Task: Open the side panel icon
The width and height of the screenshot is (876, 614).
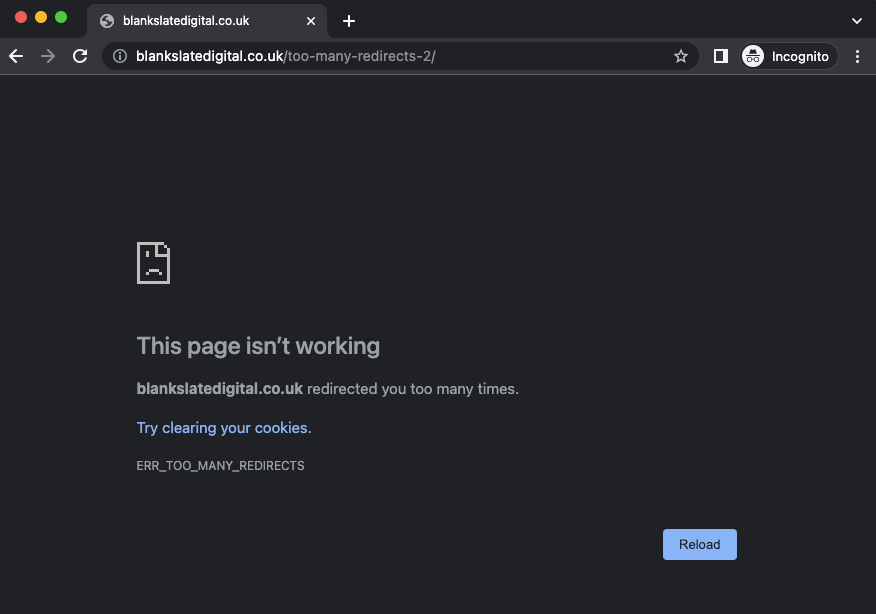Action: 721,56
